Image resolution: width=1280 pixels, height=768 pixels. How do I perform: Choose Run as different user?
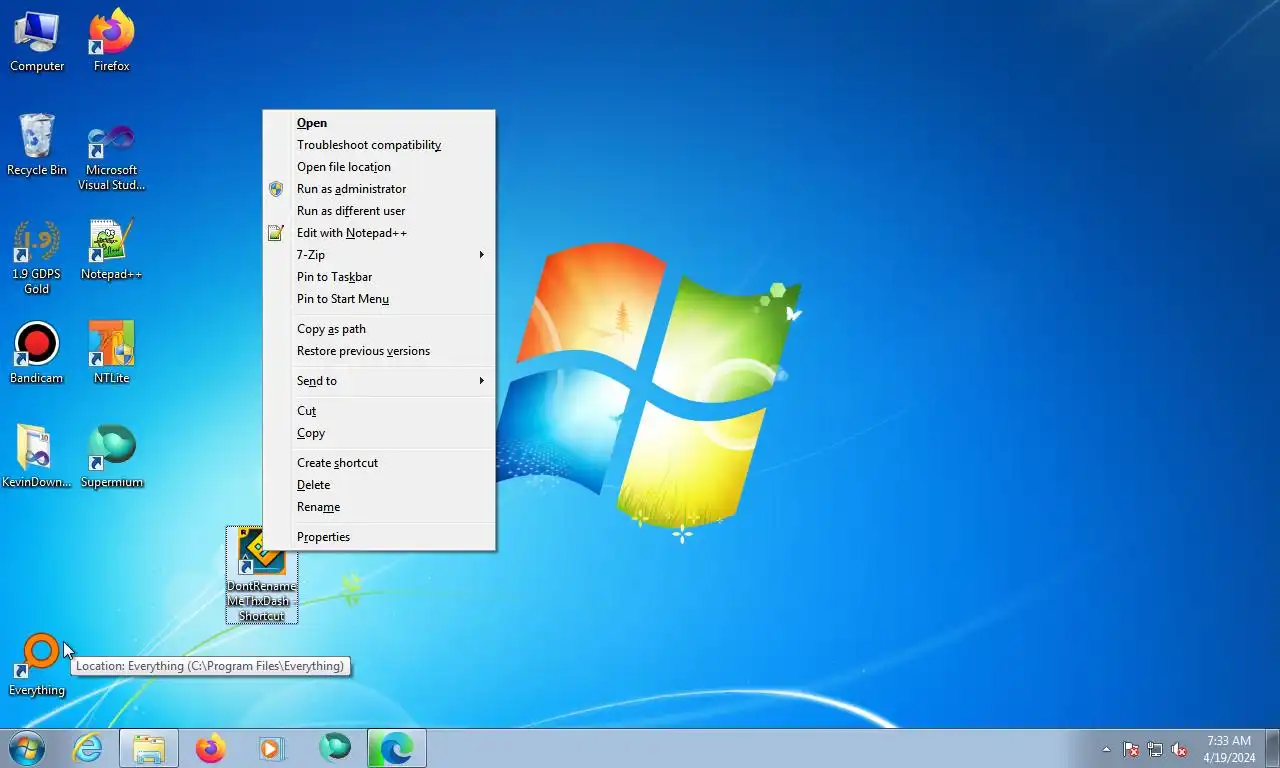coord(379,211)
